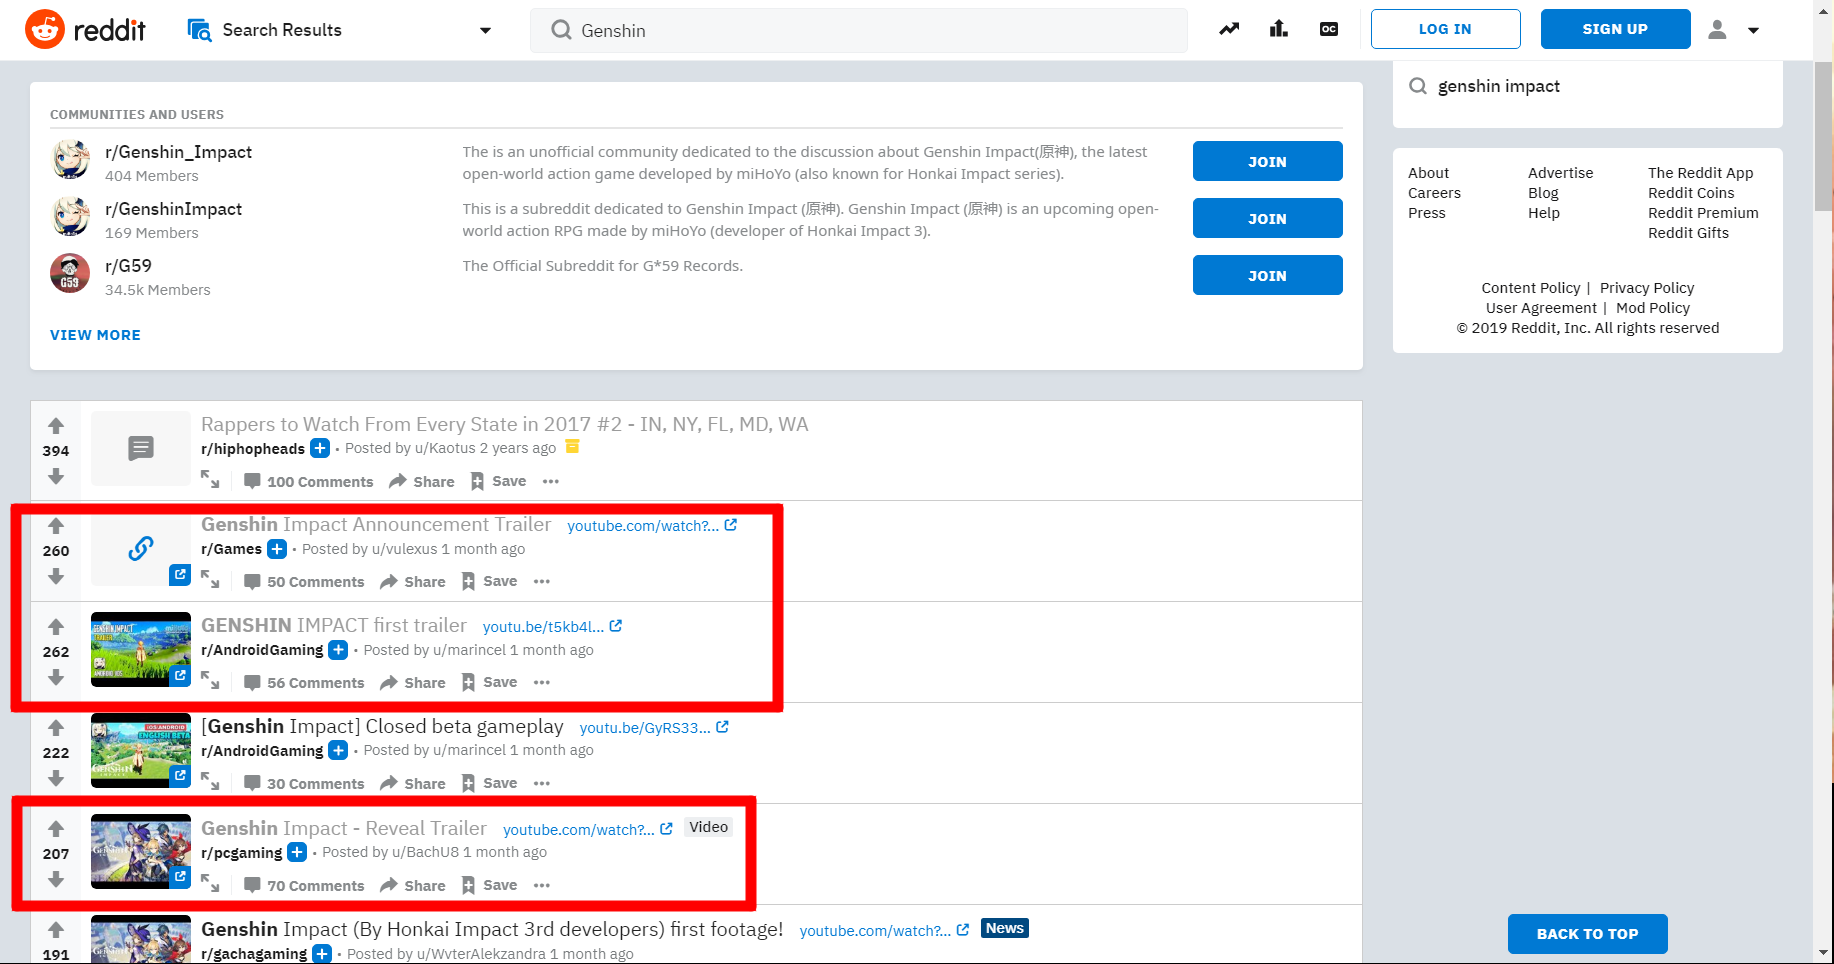The width and height of the screenshot is (1834, 964).
Task: Click VIEW MORE communities link
Action: click(x=95, y=335)
